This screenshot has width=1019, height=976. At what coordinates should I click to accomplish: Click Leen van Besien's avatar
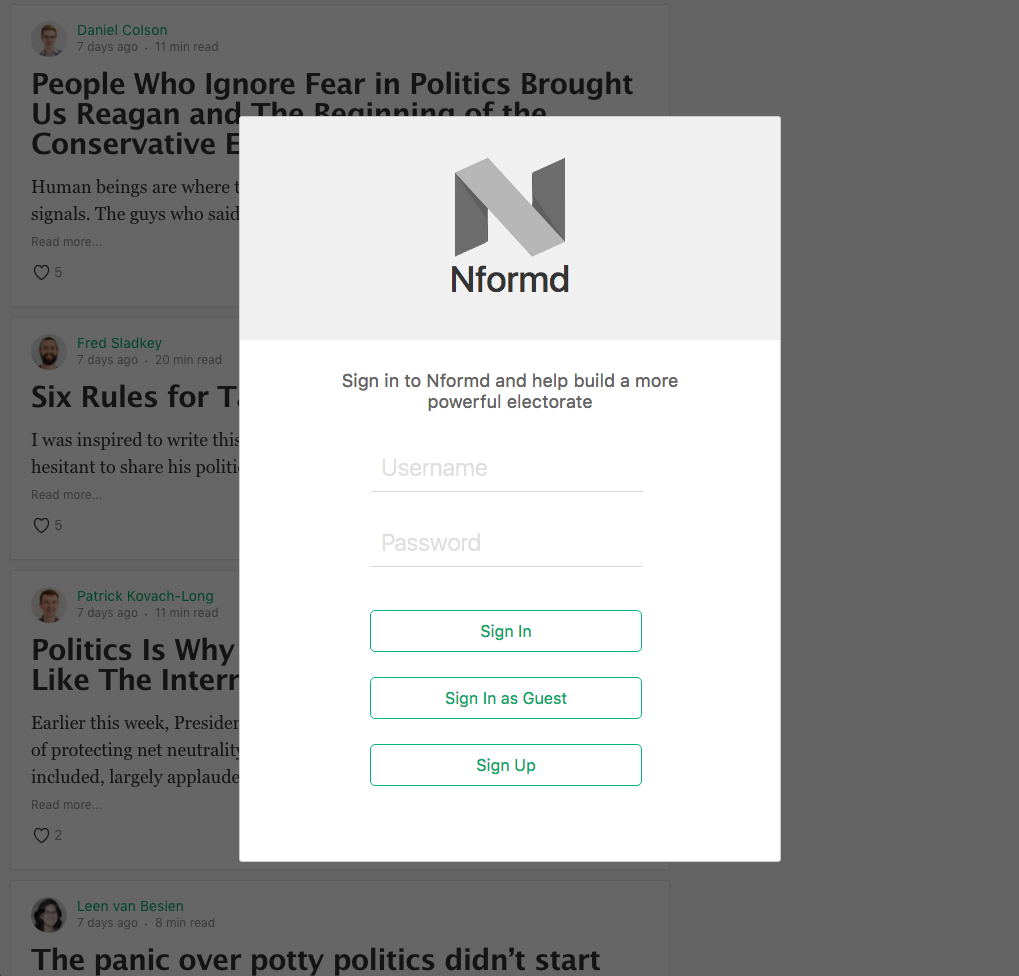49,915
